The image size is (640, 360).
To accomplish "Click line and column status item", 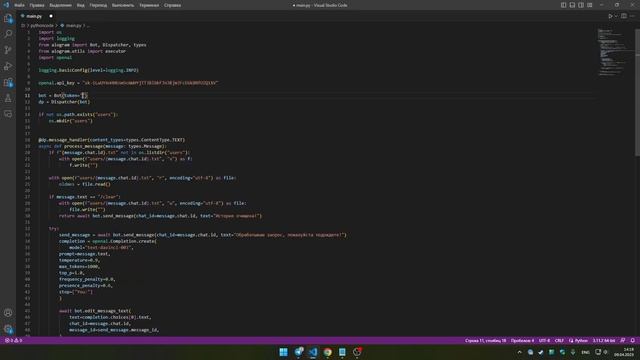I will [485, 340].
